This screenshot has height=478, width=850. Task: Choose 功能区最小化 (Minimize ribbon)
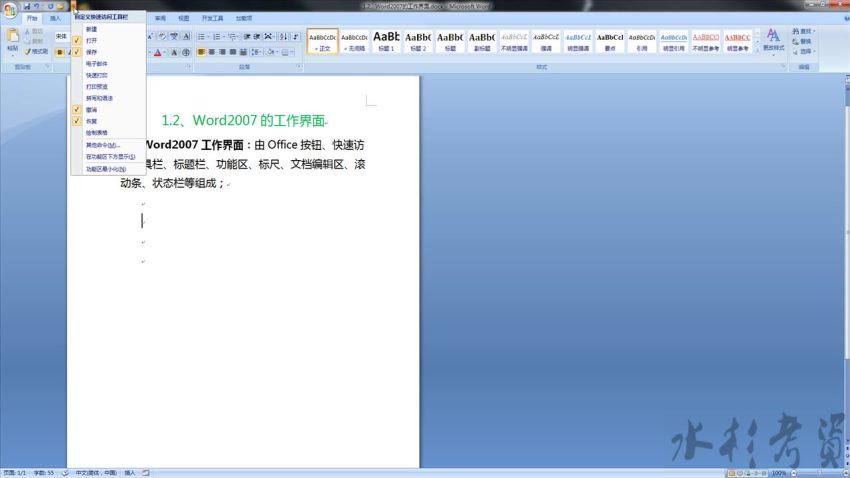(108, 169)
